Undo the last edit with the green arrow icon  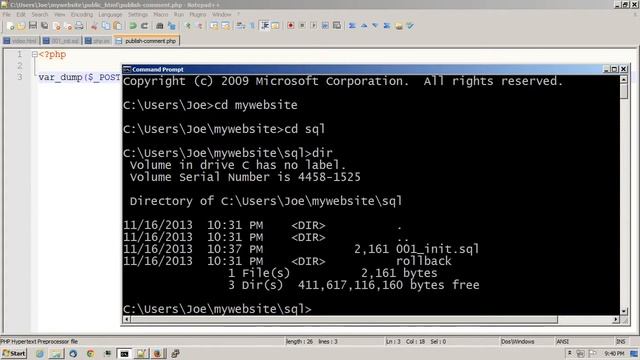pyautogui.click(x=133, y=26)
